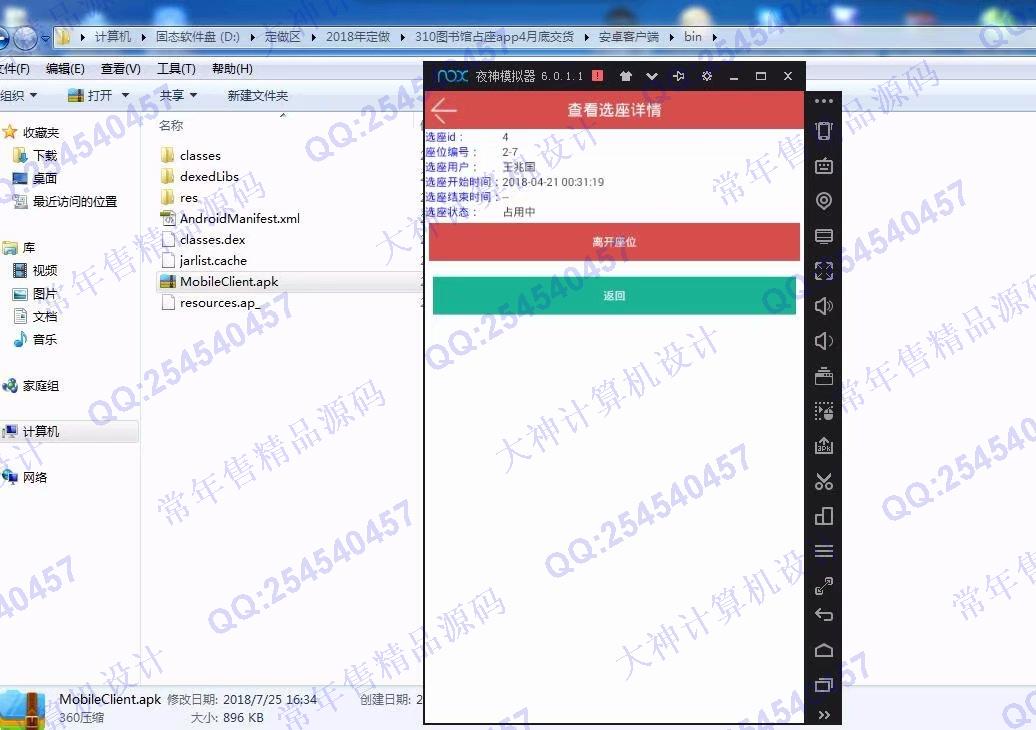Open Nox settings gear icon
Screen dimensions: 1036x730
(706, 76)
